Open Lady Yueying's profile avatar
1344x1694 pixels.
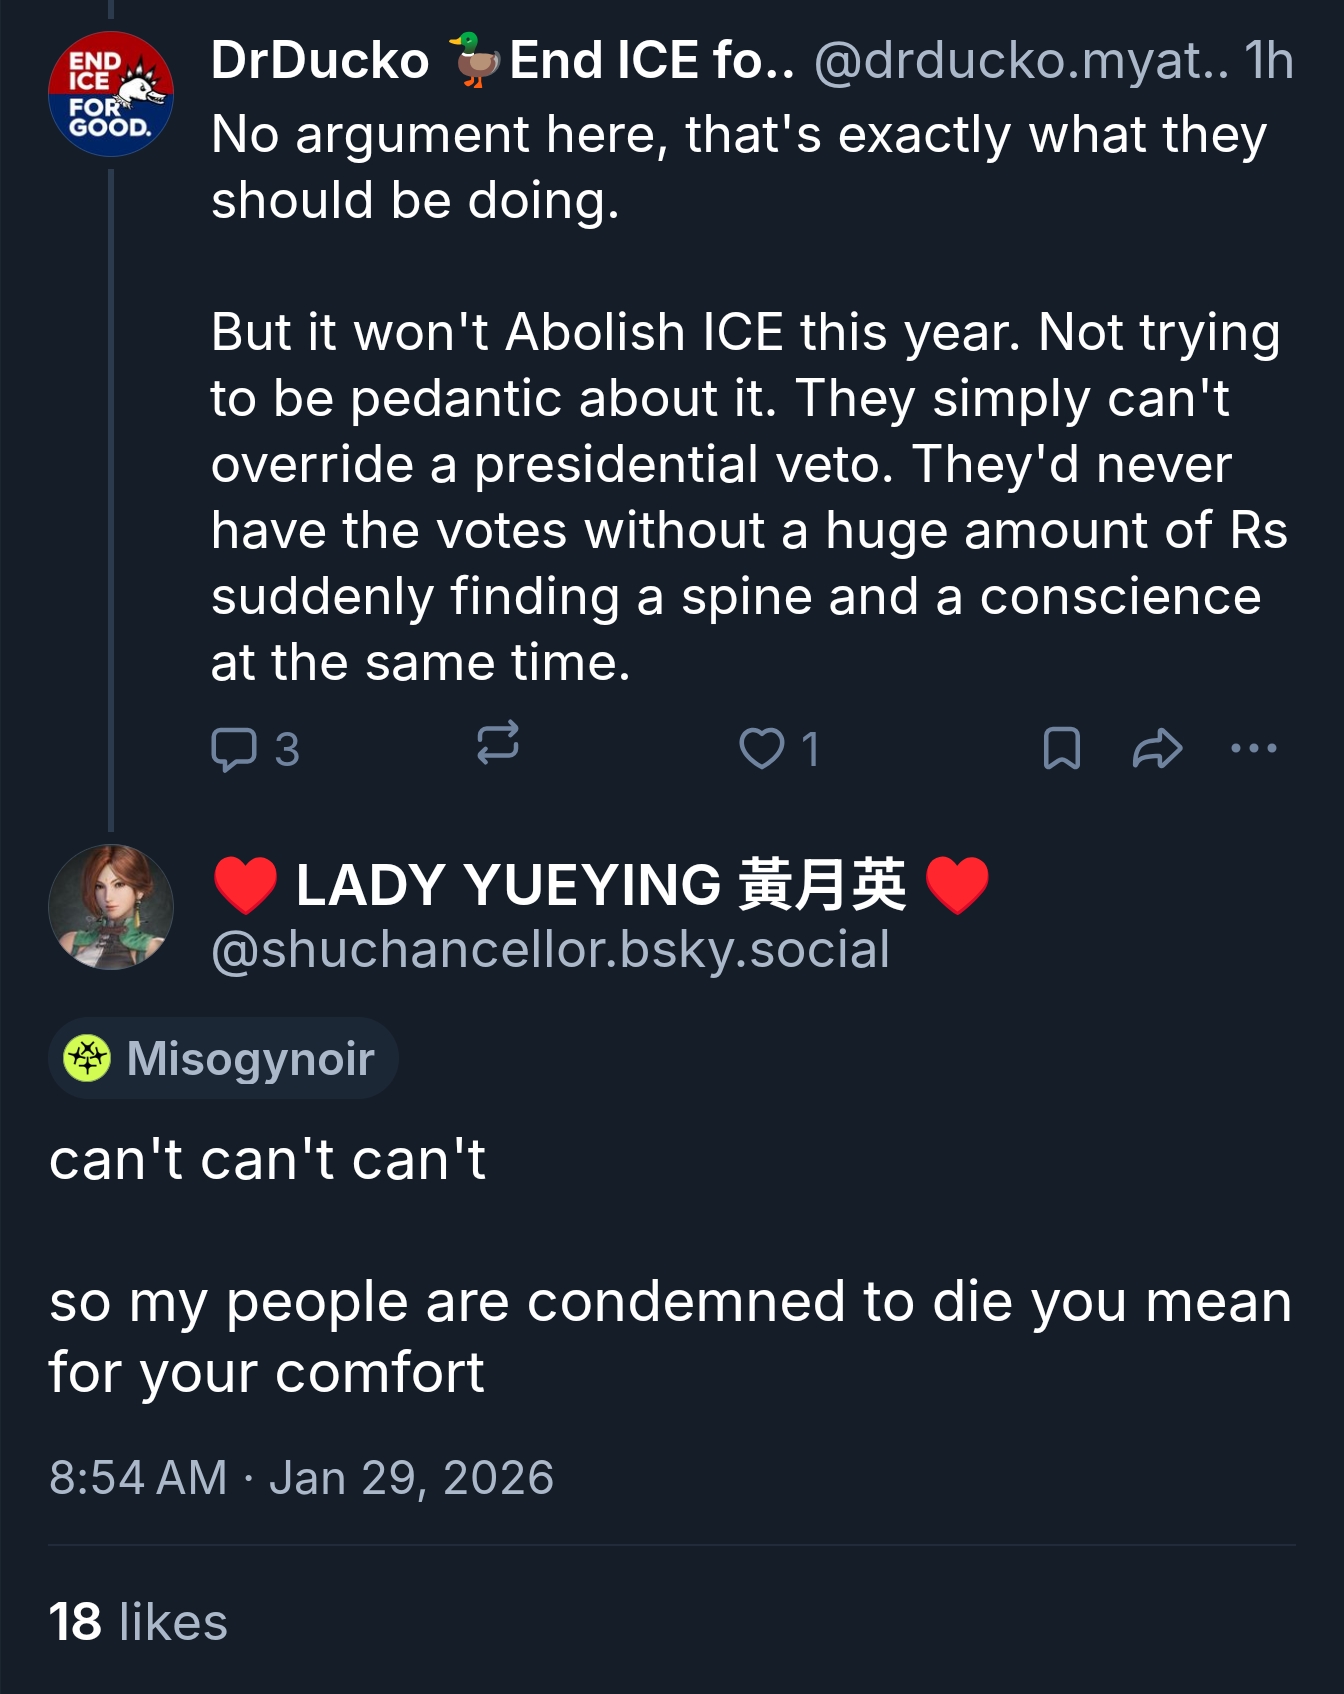(111, 907)
